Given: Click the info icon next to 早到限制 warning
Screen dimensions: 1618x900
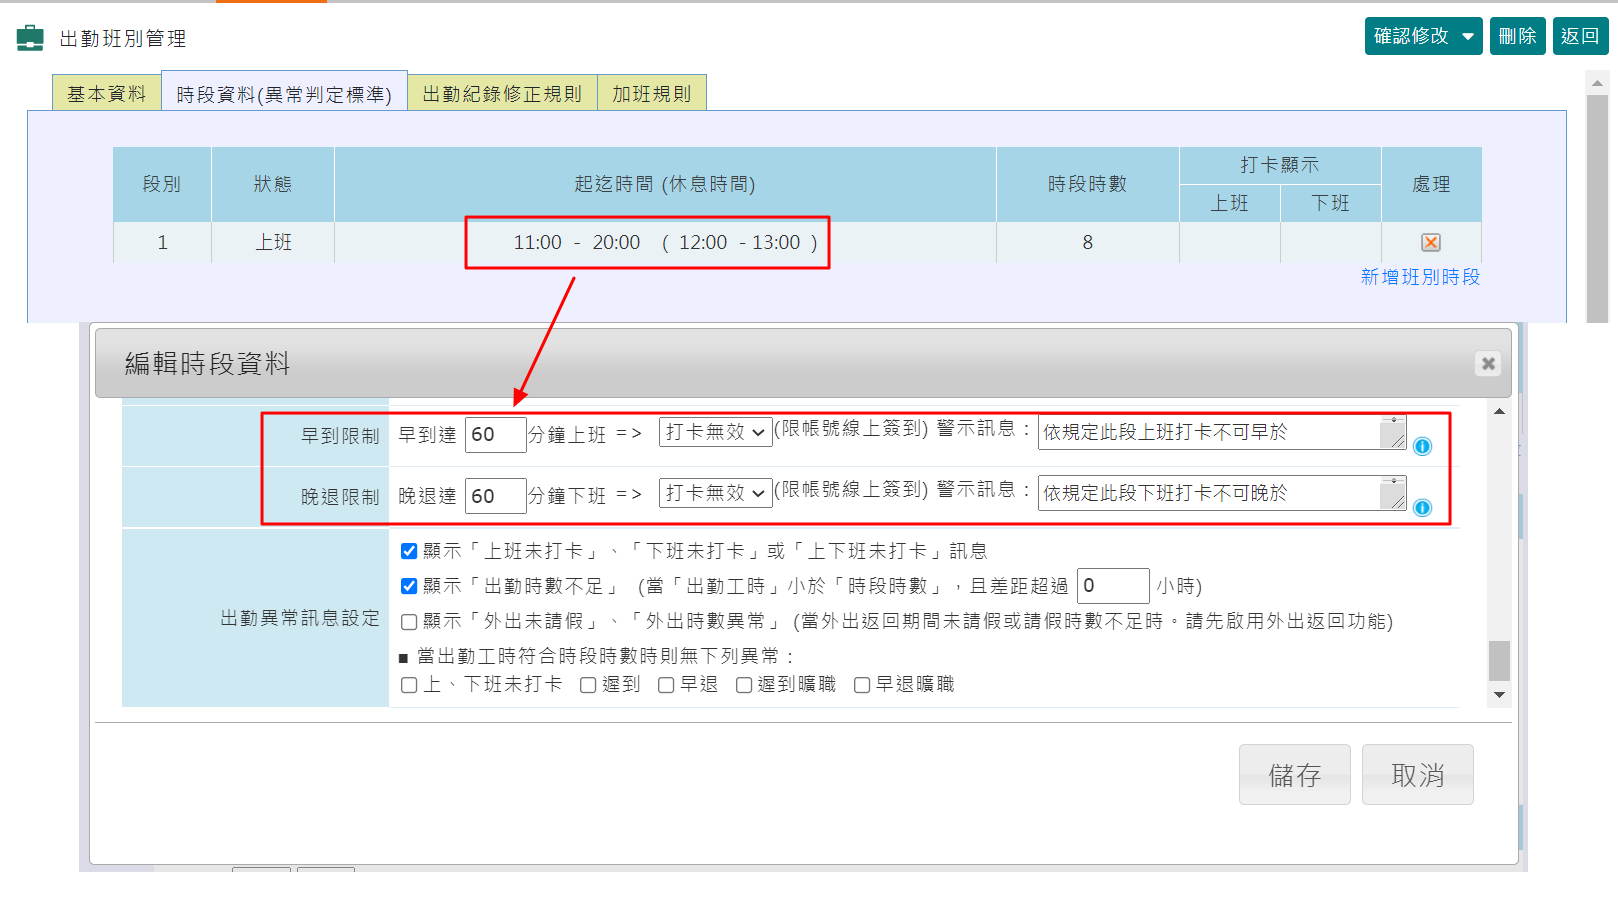Looking at the screenshot, I should tap(1421, 447).
